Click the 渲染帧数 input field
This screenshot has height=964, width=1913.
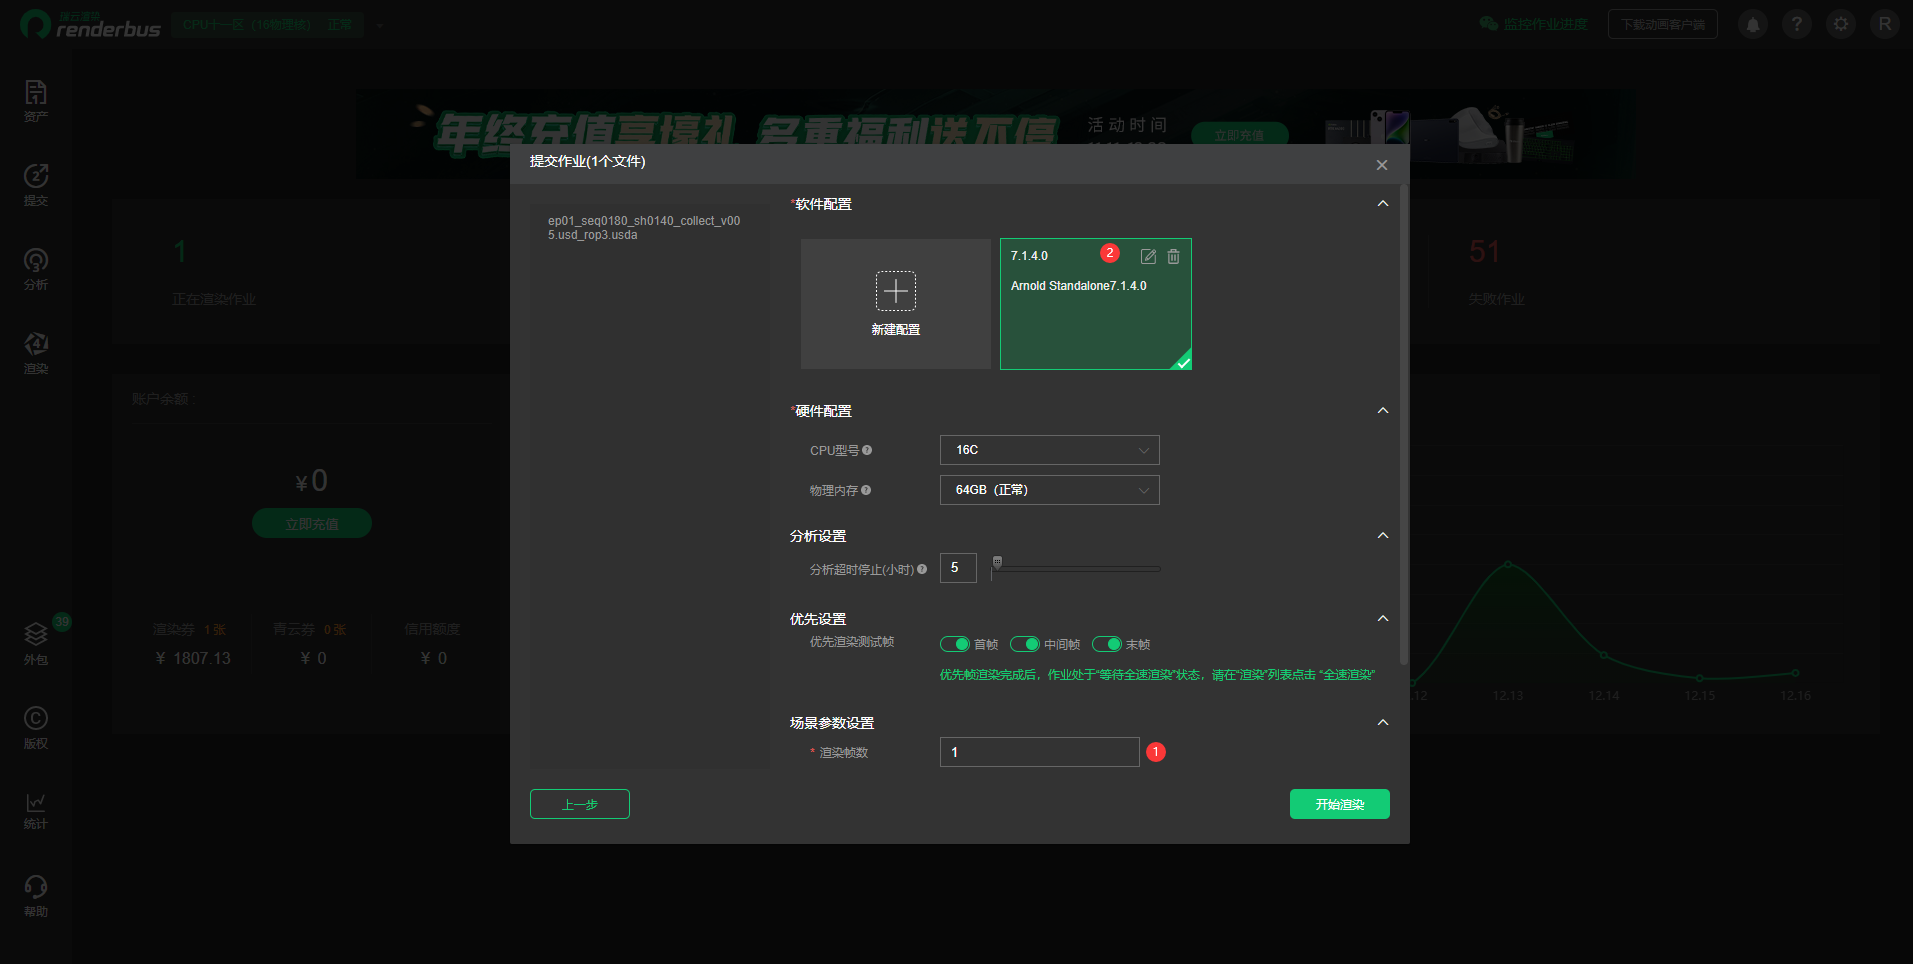pos(1040,752)
